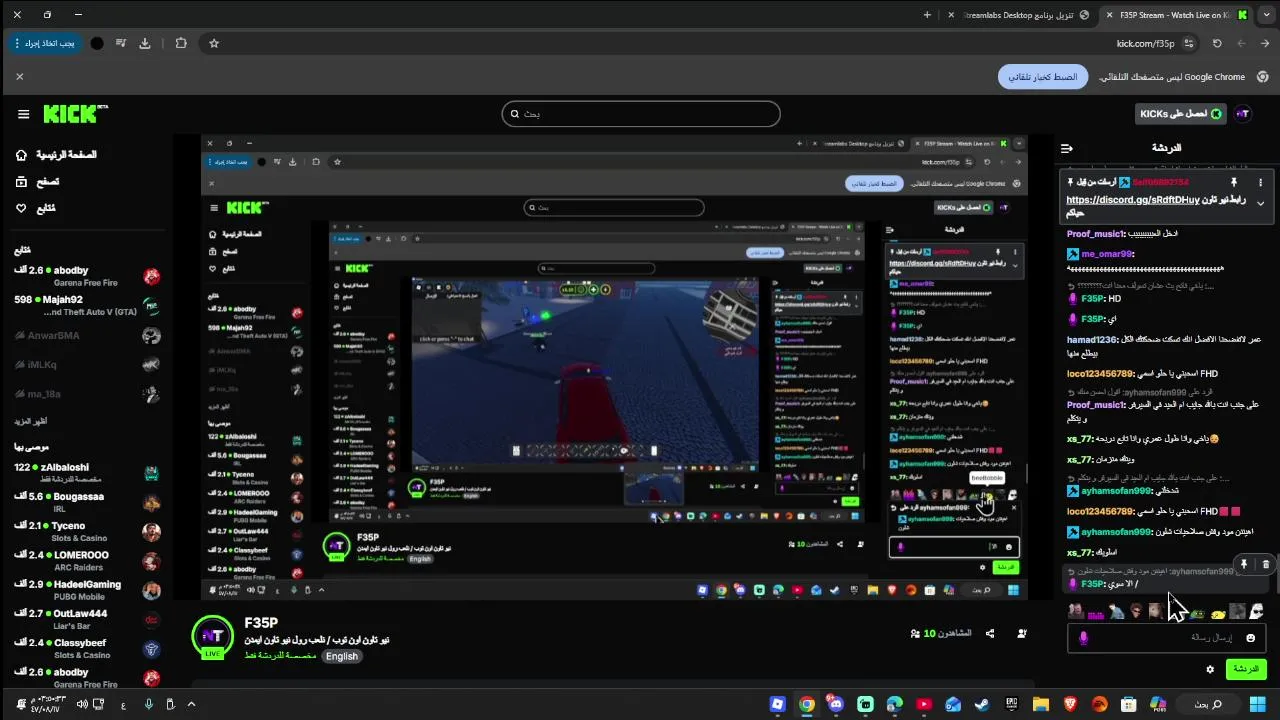Image resolution: width=1280 pixels, height=720 pixels.
Task: Open Chrome extensions puzzle icon
Action: [x=181, y=43]
